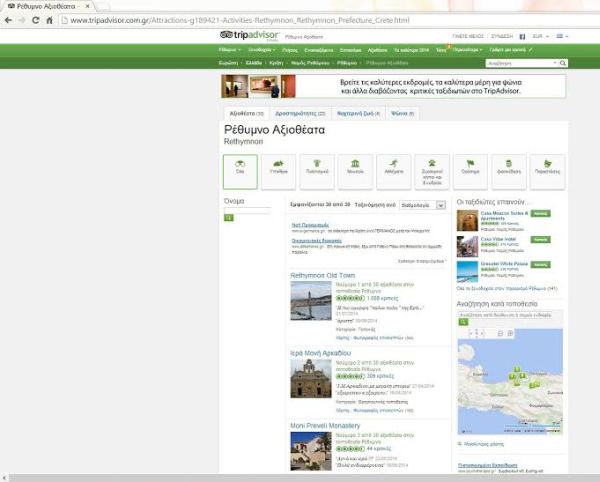Click green search button above map
This screenshot has height=482, width=600.
click(x=463, y=322)
